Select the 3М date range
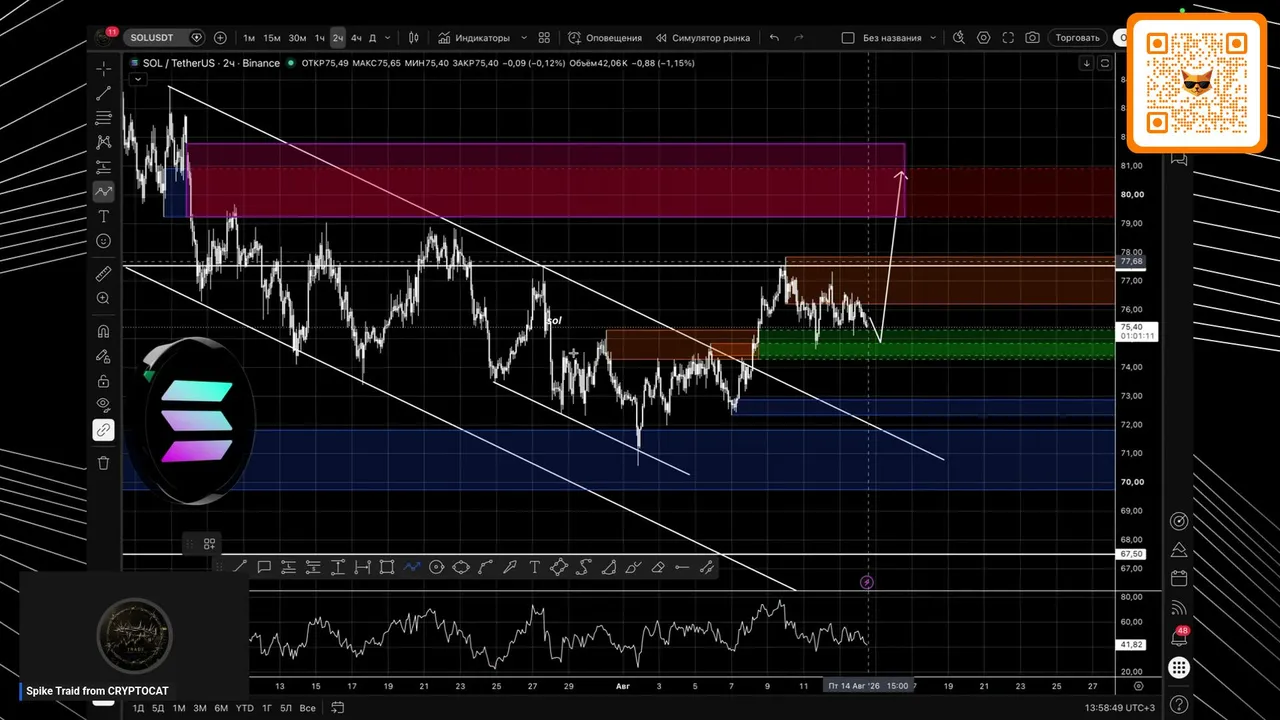 pos(200,708)
